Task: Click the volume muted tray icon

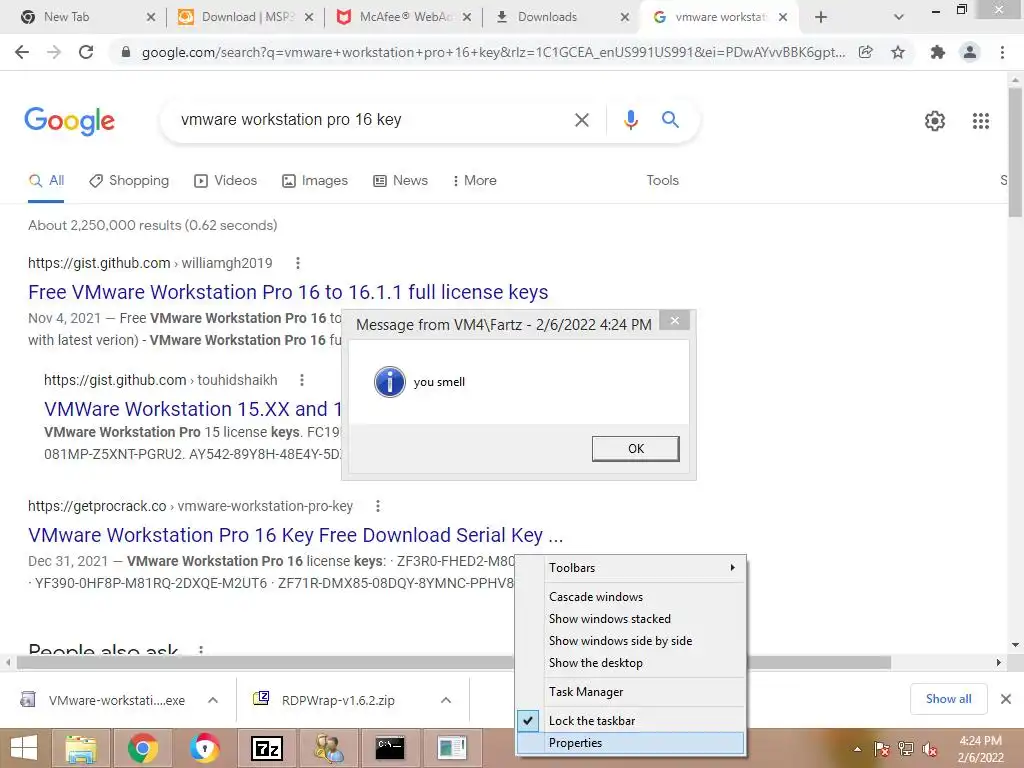Action: 929,749
